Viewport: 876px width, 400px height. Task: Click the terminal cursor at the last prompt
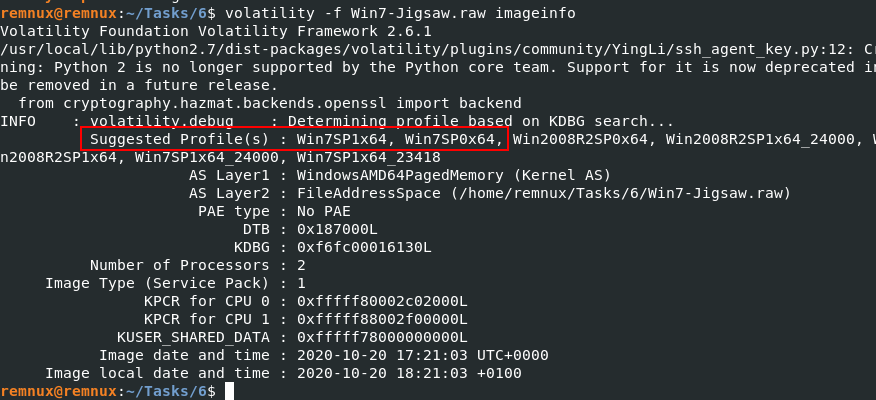pos(229,391)
